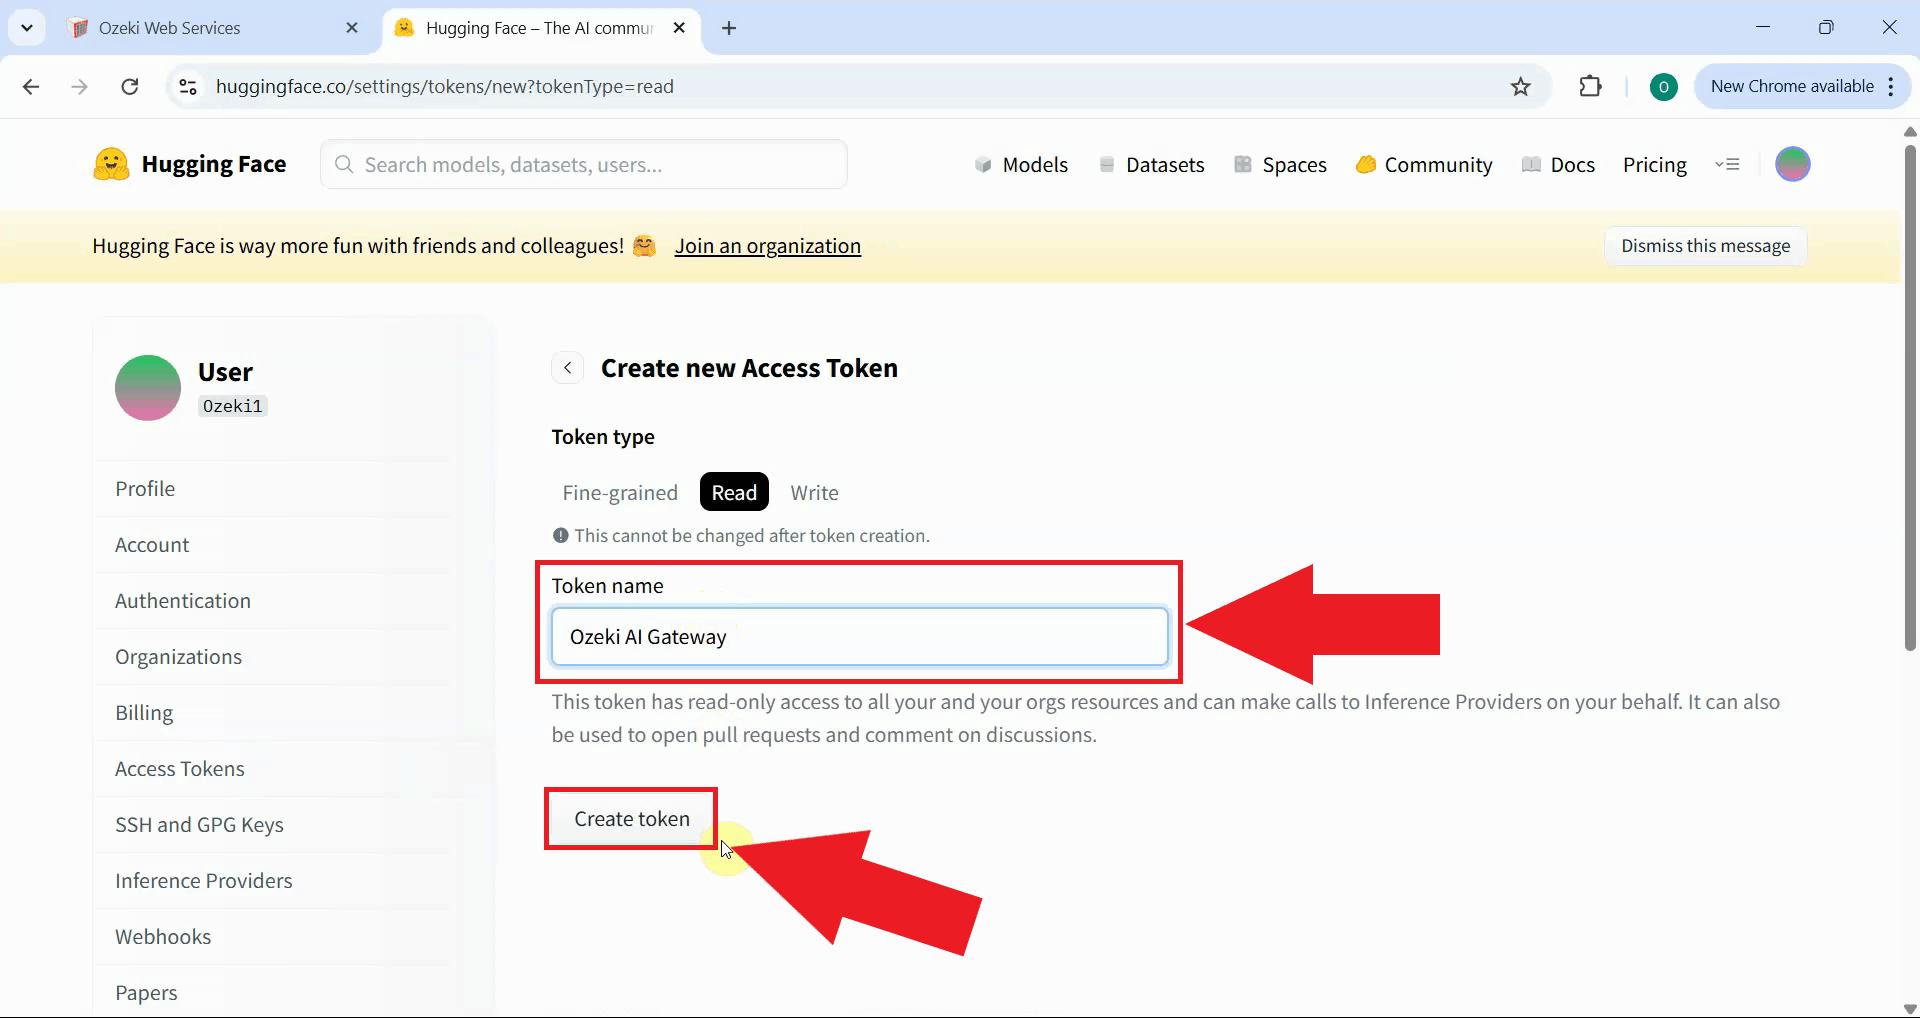The height and width of the screenshot is (1018, 1920).
Task: Click the bookmark star in the address bar
Action: 1521,86
